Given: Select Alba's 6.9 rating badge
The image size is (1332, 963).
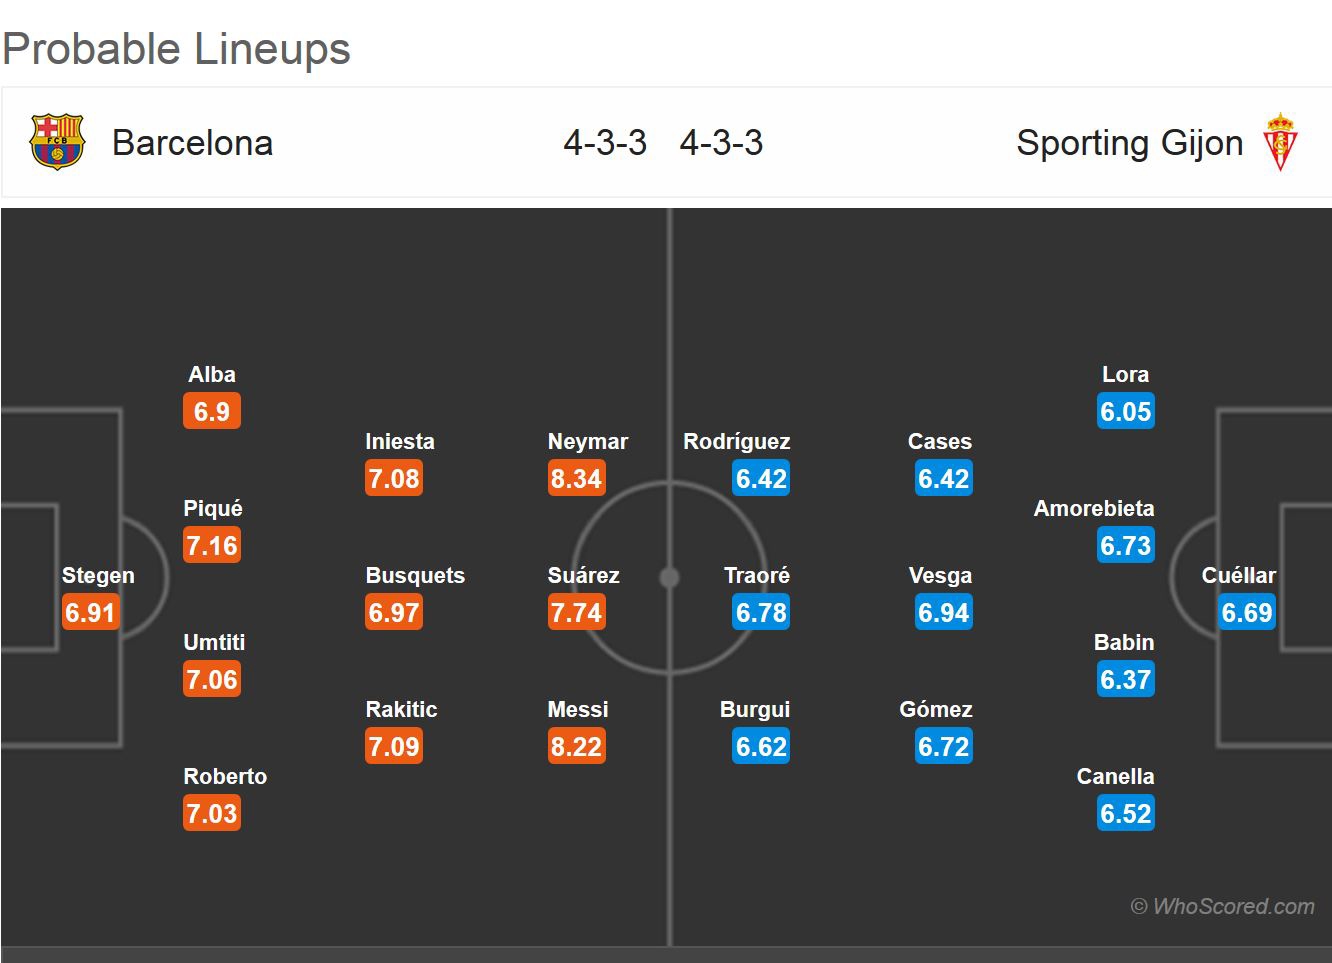Looking at the screenshot, I should (x=212, y=412).
